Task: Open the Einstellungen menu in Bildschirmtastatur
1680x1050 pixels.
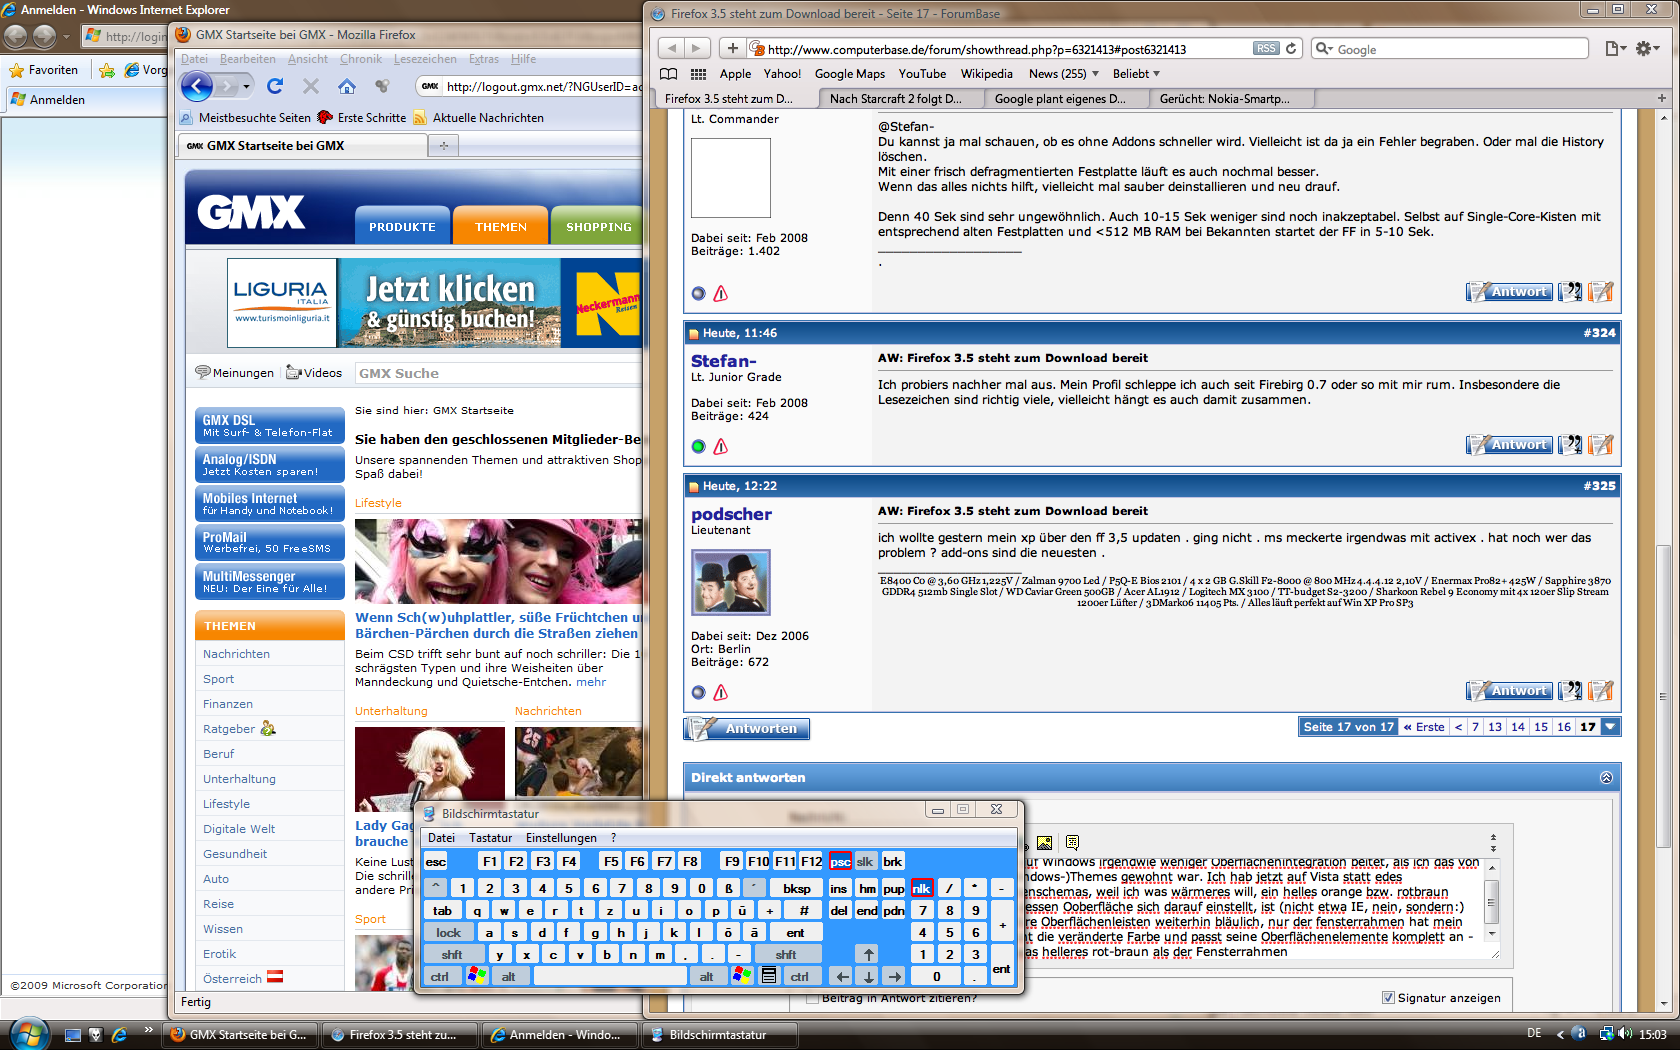Action: click(561, 838)
